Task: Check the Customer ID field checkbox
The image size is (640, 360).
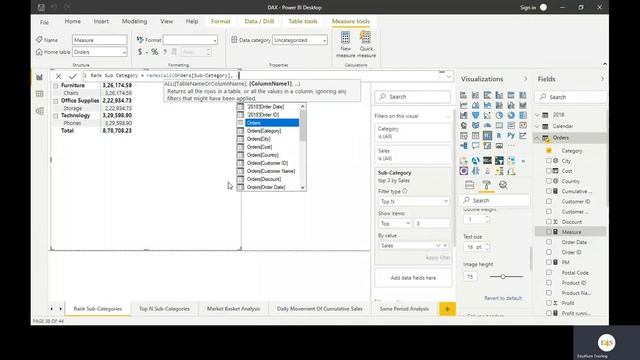Action: [549, 201]
